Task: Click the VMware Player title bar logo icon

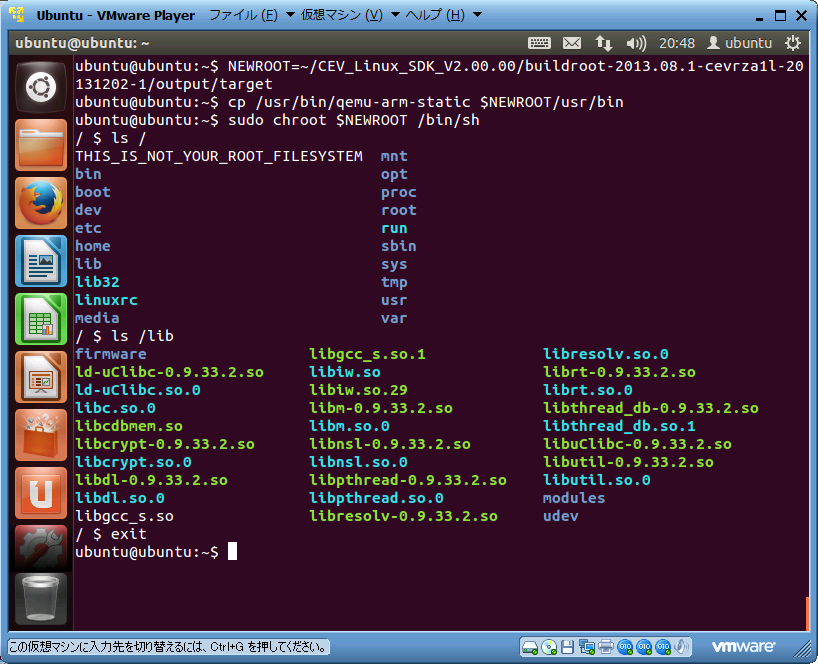Action: point(17,15)
